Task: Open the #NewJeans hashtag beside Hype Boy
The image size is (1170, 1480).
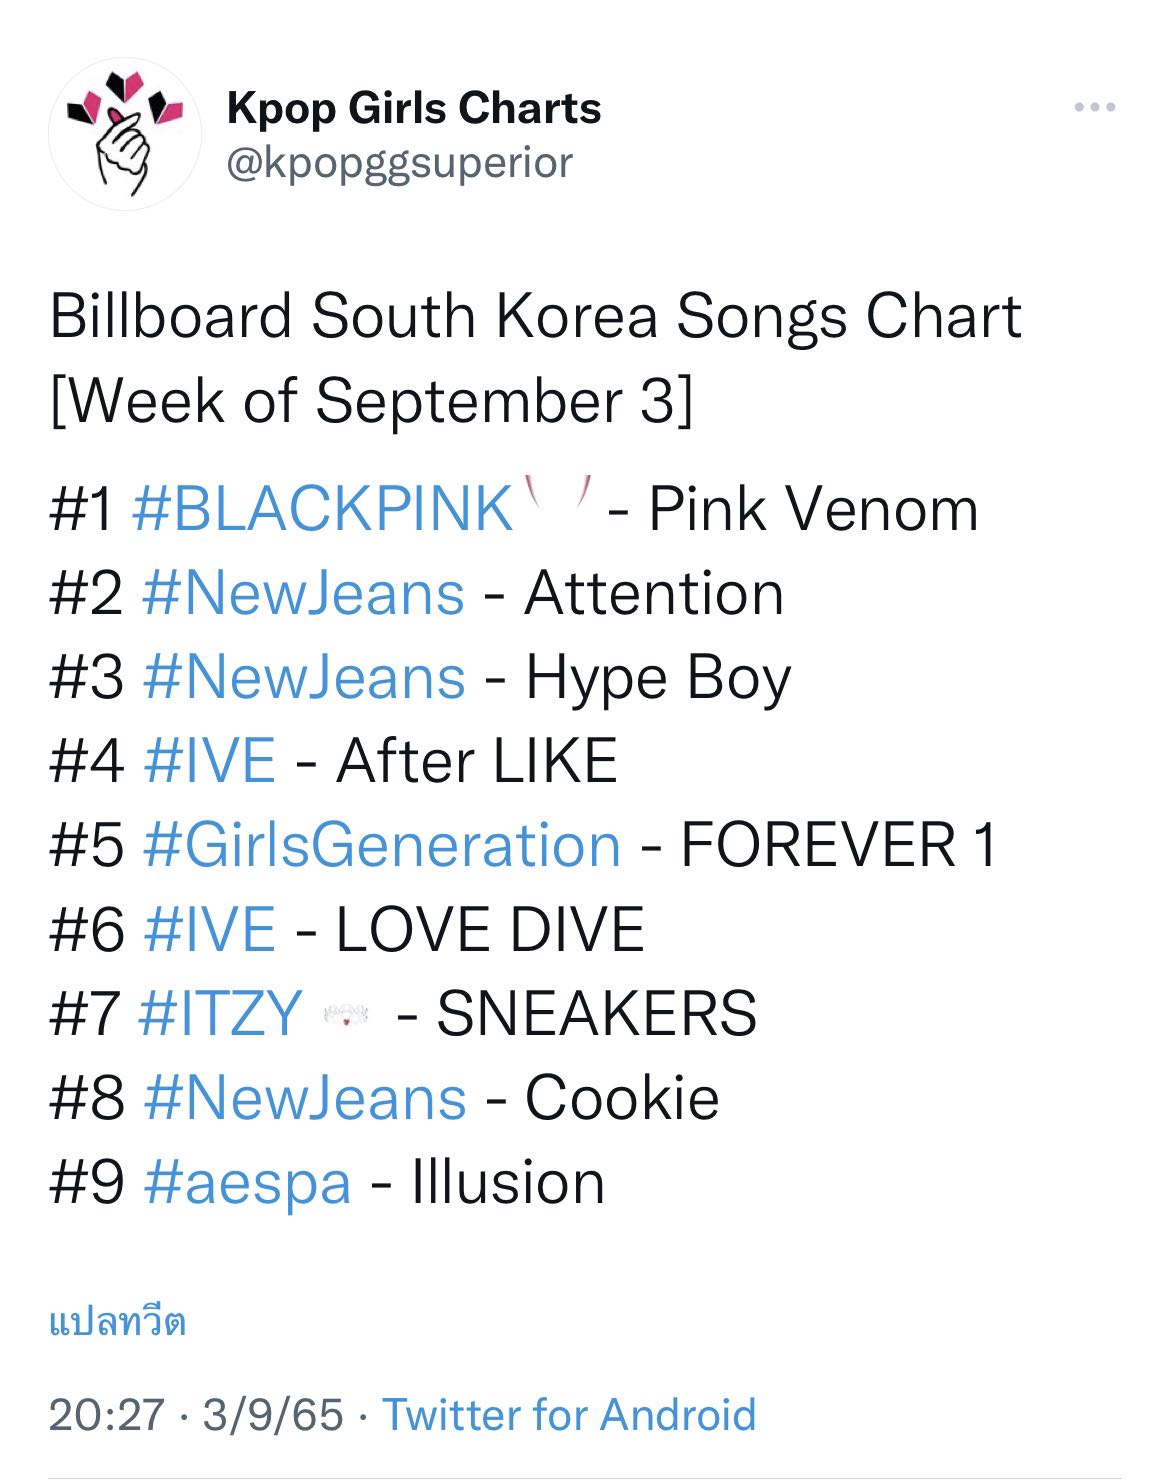Action: (304, 677)
